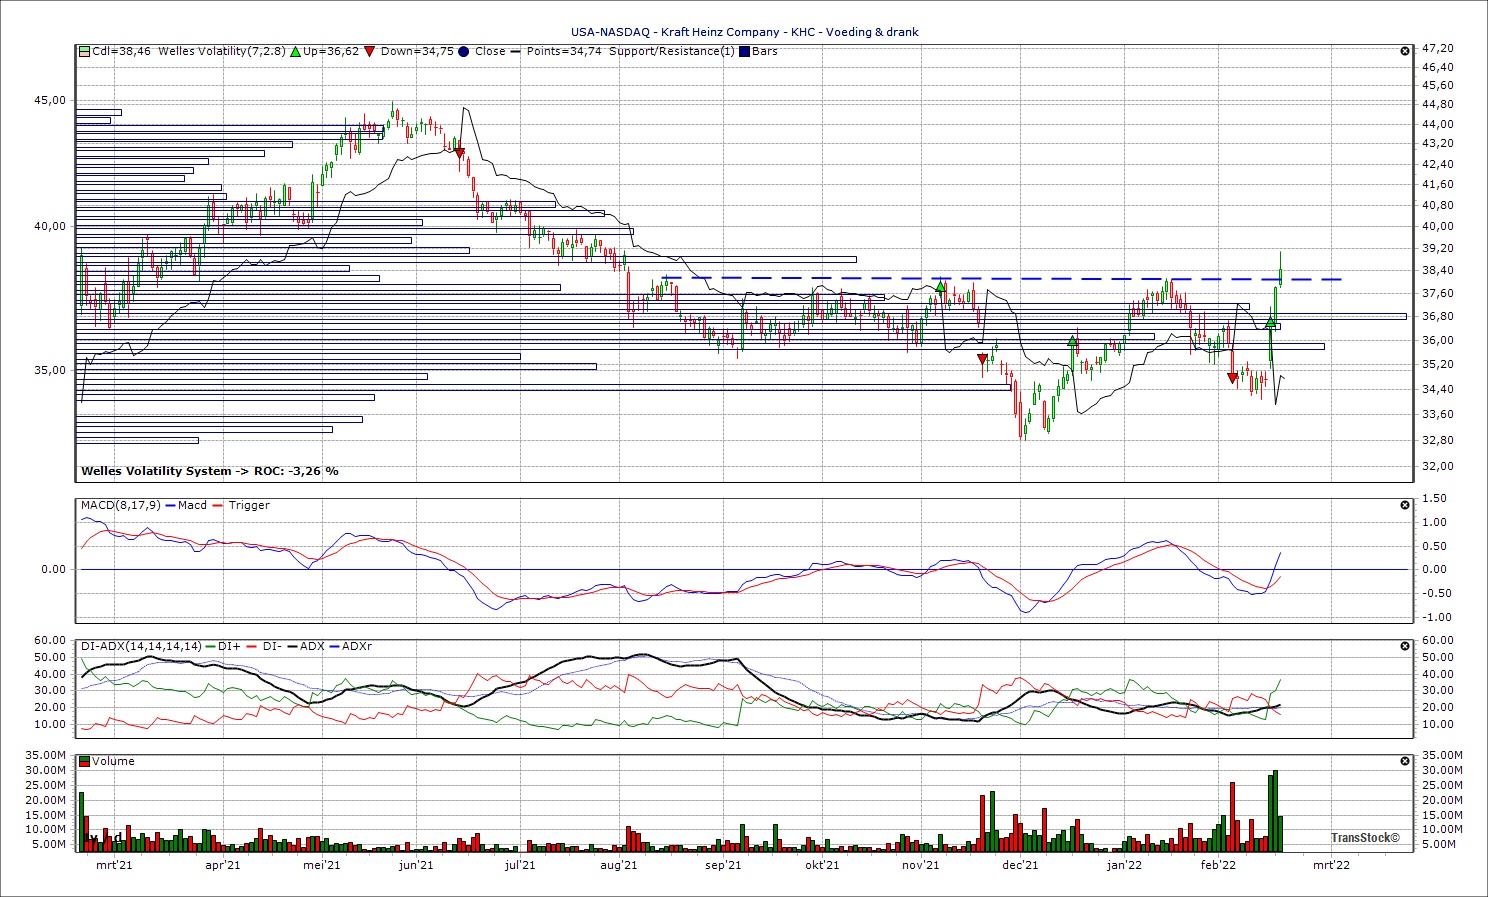Click the Points=34,74 legend label
This screenshot has width=1488, height=897.
564,51
